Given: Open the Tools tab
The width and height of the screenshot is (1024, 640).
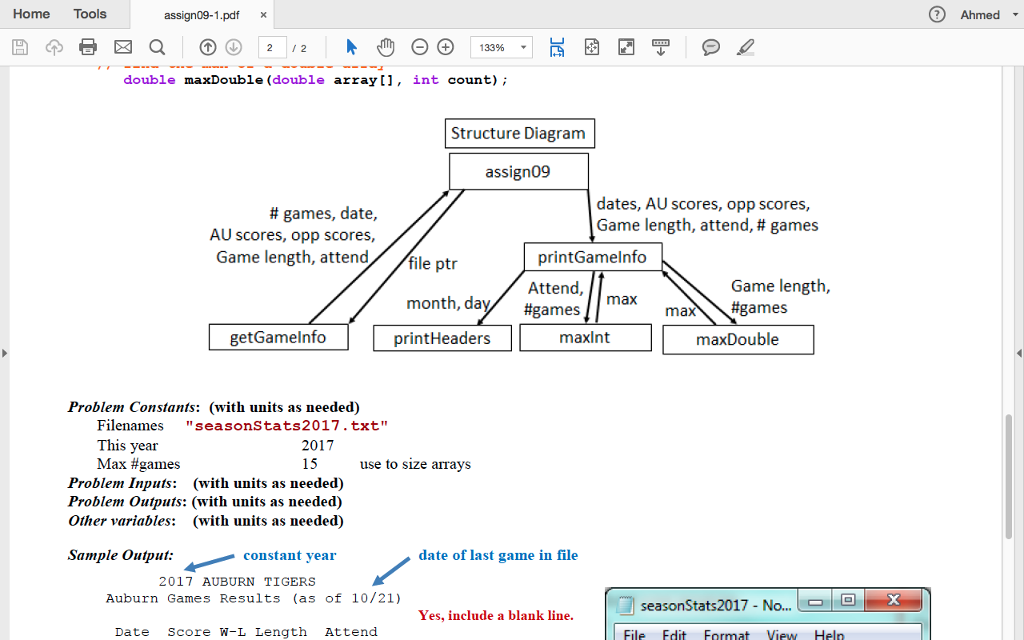Looking at the screenshot, I should click(90, 14).
